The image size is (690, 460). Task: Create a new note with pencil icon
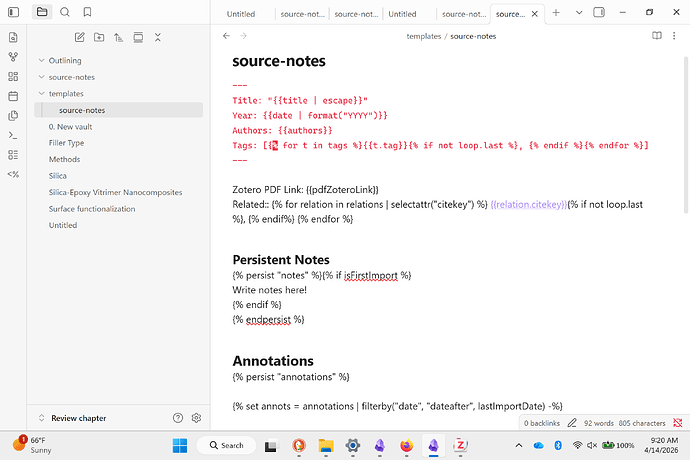pyautogui.click(x=80, y=37)
